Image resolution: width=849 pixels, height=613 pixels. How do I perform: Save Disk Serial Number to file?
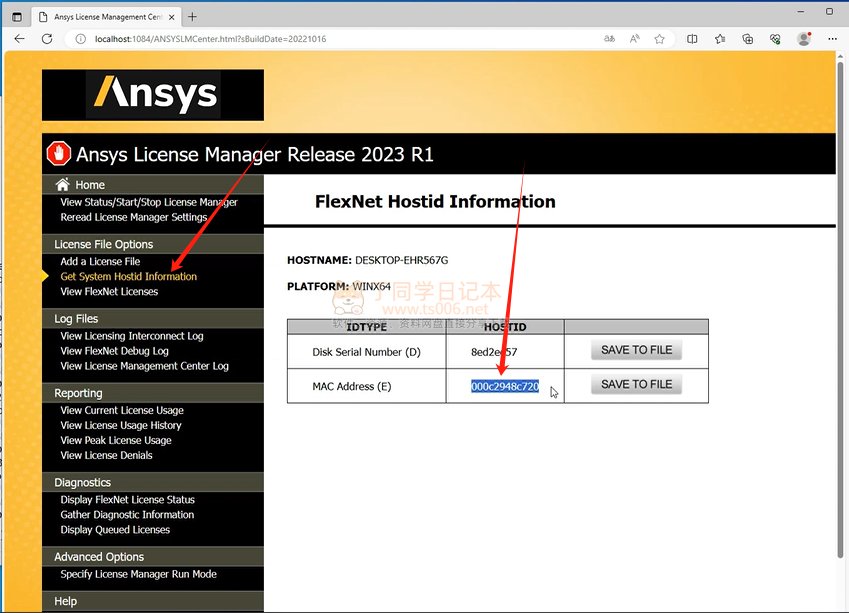pyautogui.click(x=636, y=350)
